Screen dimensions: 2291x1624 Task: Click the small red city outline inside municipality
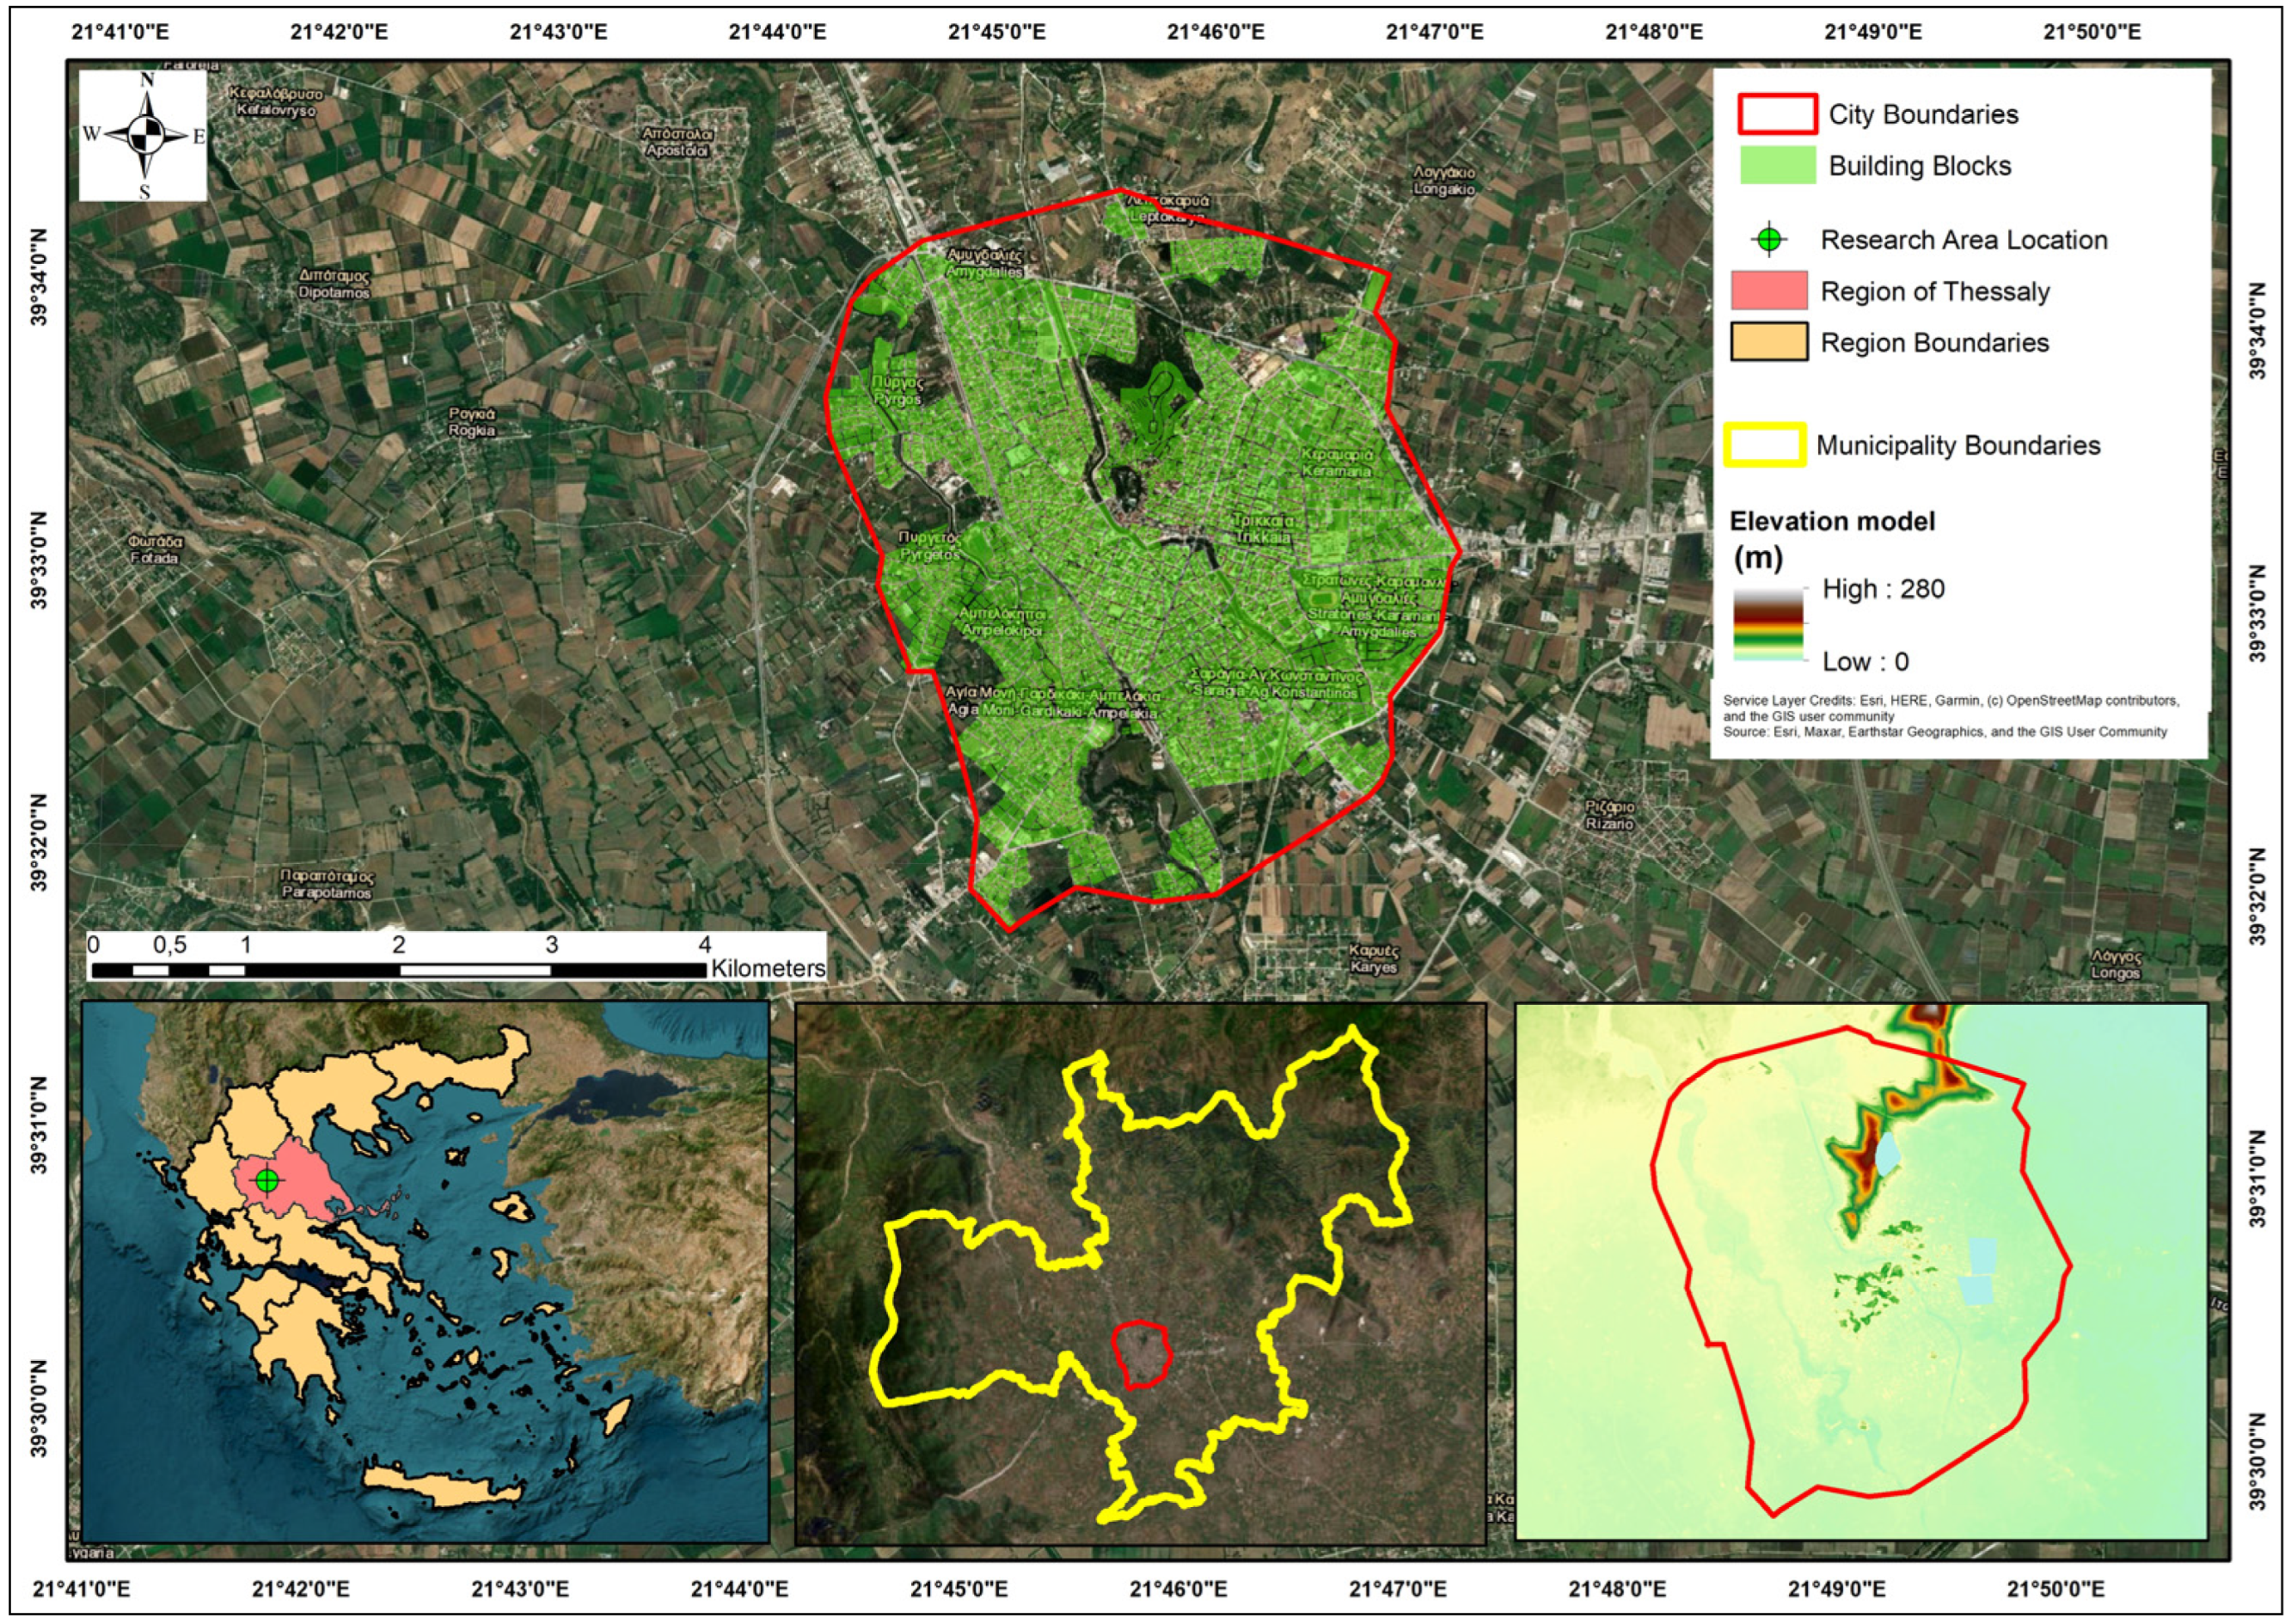(1142, 1354)
